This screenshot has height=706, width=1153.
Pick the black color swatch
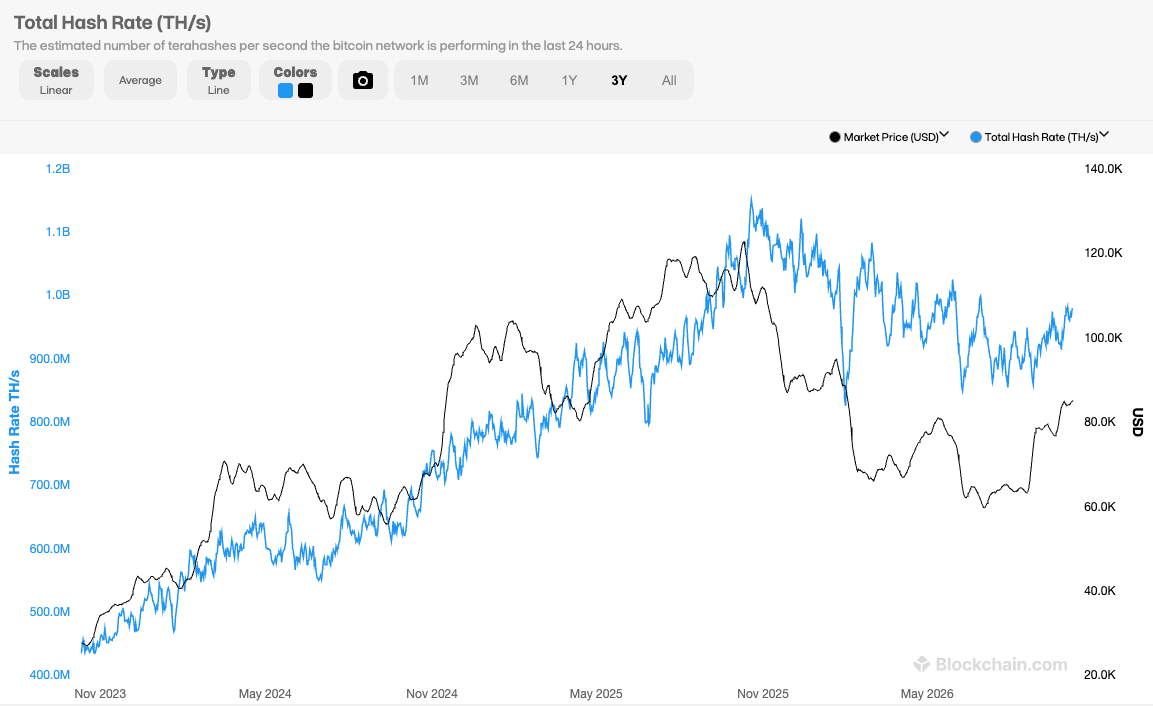point(305,90)
